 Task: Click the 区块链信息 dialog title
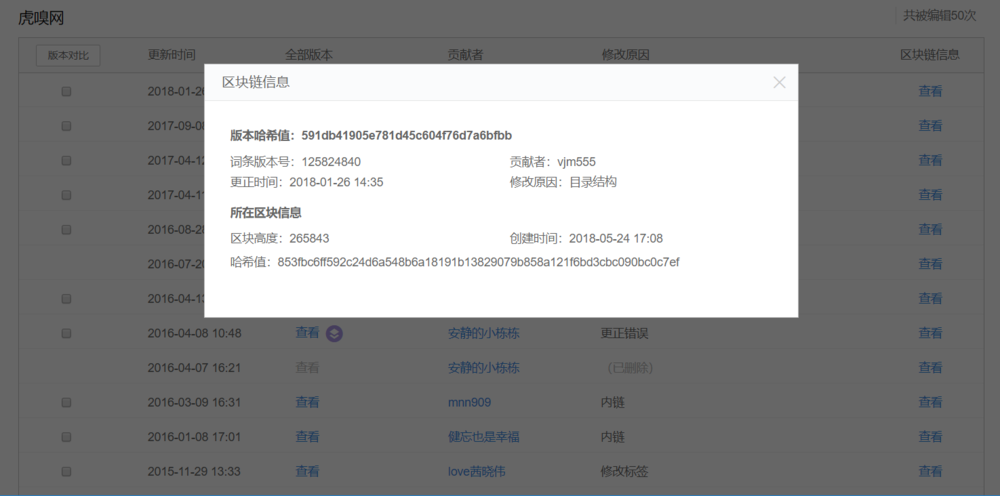(x=256, y=82)
